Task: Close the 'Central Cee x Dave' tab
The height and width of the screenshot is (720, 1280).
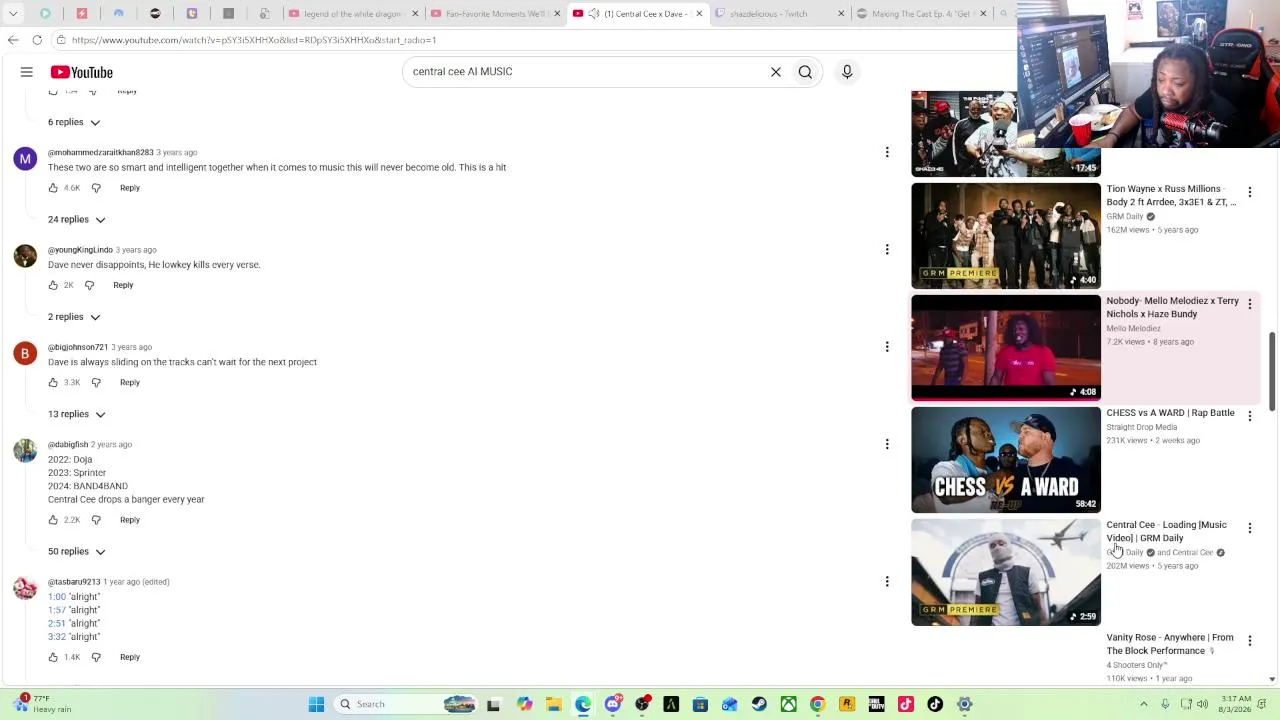Action: pyautogui.click(x=699, y=14)
